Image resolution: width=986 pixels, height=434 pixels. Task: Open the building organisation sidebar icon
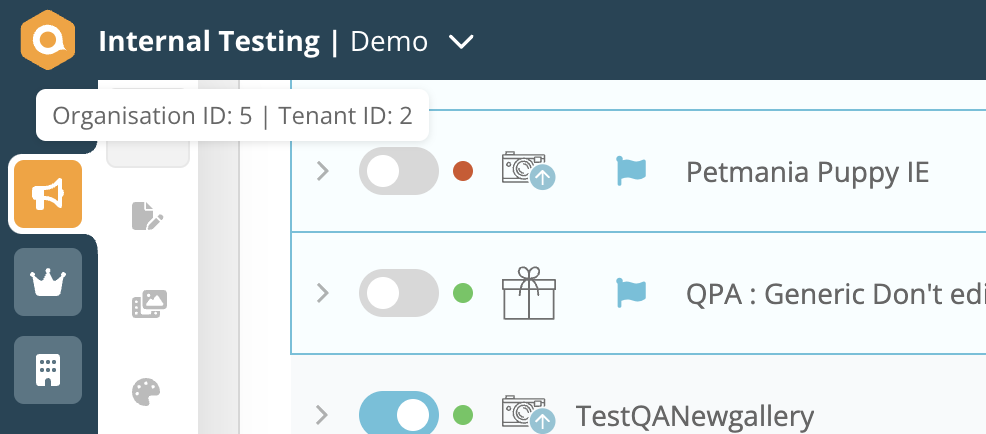click(x=48, y=369)
